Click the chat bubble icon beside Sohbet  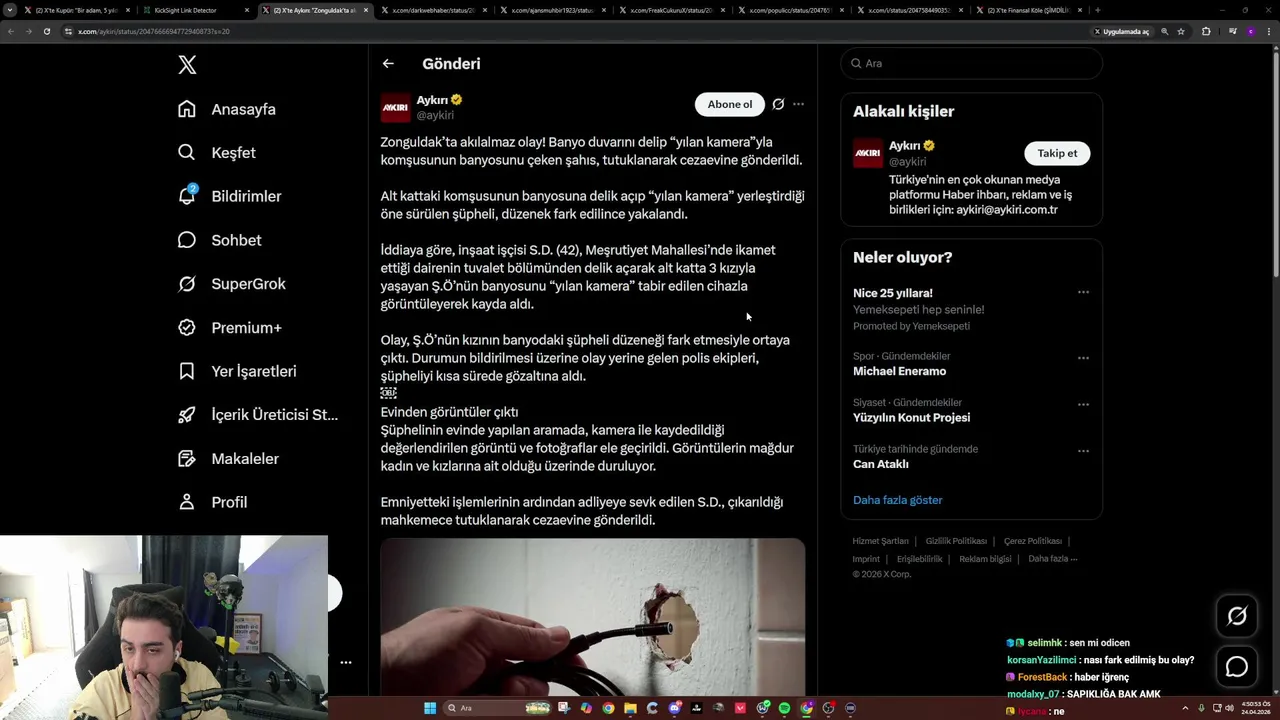[x=187, y=240]
